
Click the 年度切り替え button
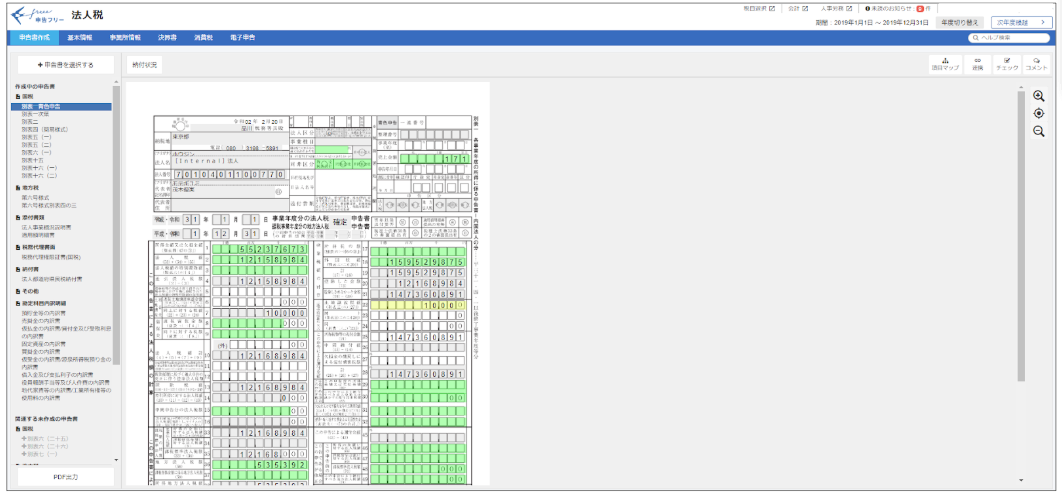(960, 22)
